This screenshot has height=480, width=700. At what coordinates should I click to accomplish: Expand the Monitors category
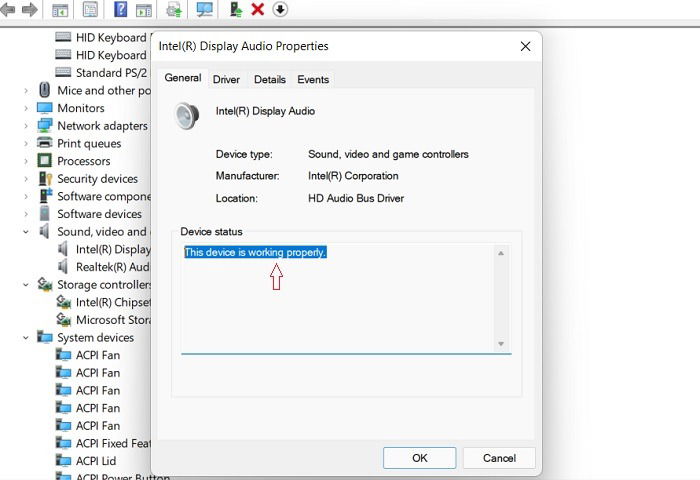[x=26, y=108]
